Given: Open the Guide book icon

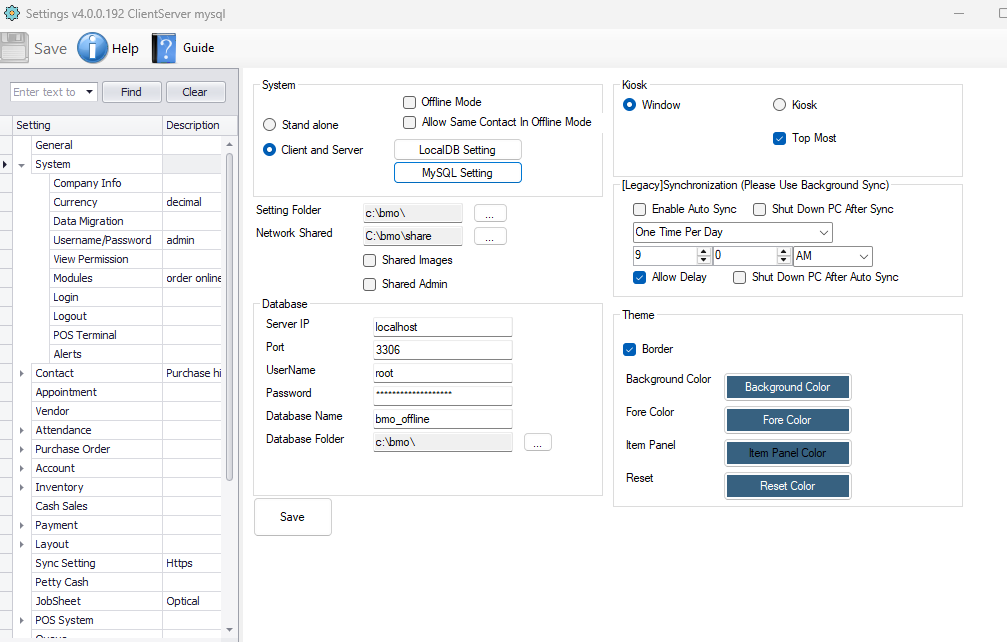Looking at the screenshot, I should click(x=164, y=48).
